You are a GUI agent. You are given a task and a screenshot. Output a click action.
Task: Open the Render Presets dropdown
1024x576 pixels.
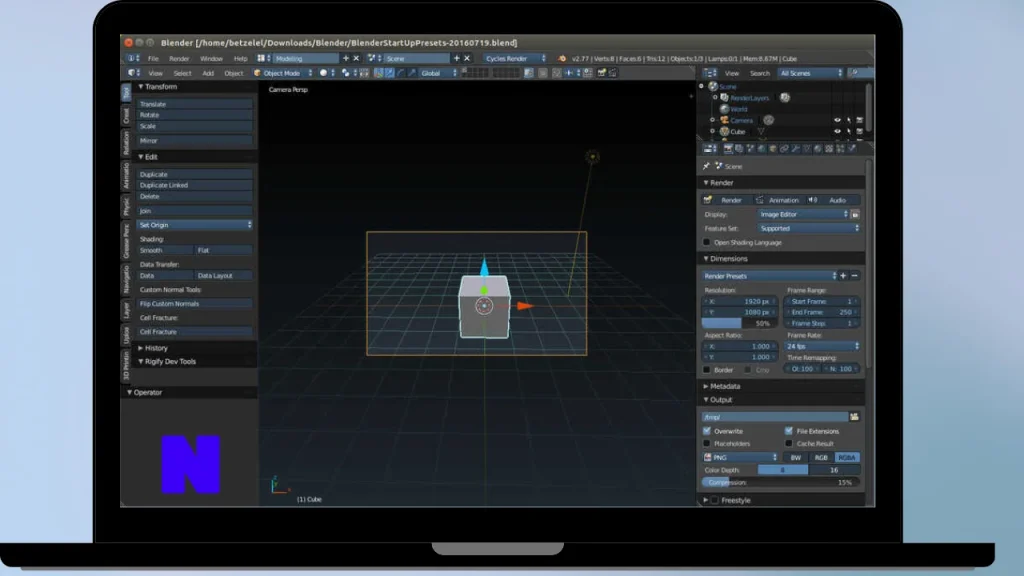[769, 276]
